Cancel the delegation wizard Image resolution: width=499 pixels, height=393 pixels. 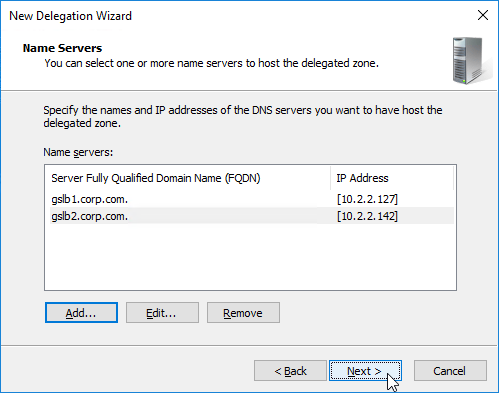[x=450, y=371]
